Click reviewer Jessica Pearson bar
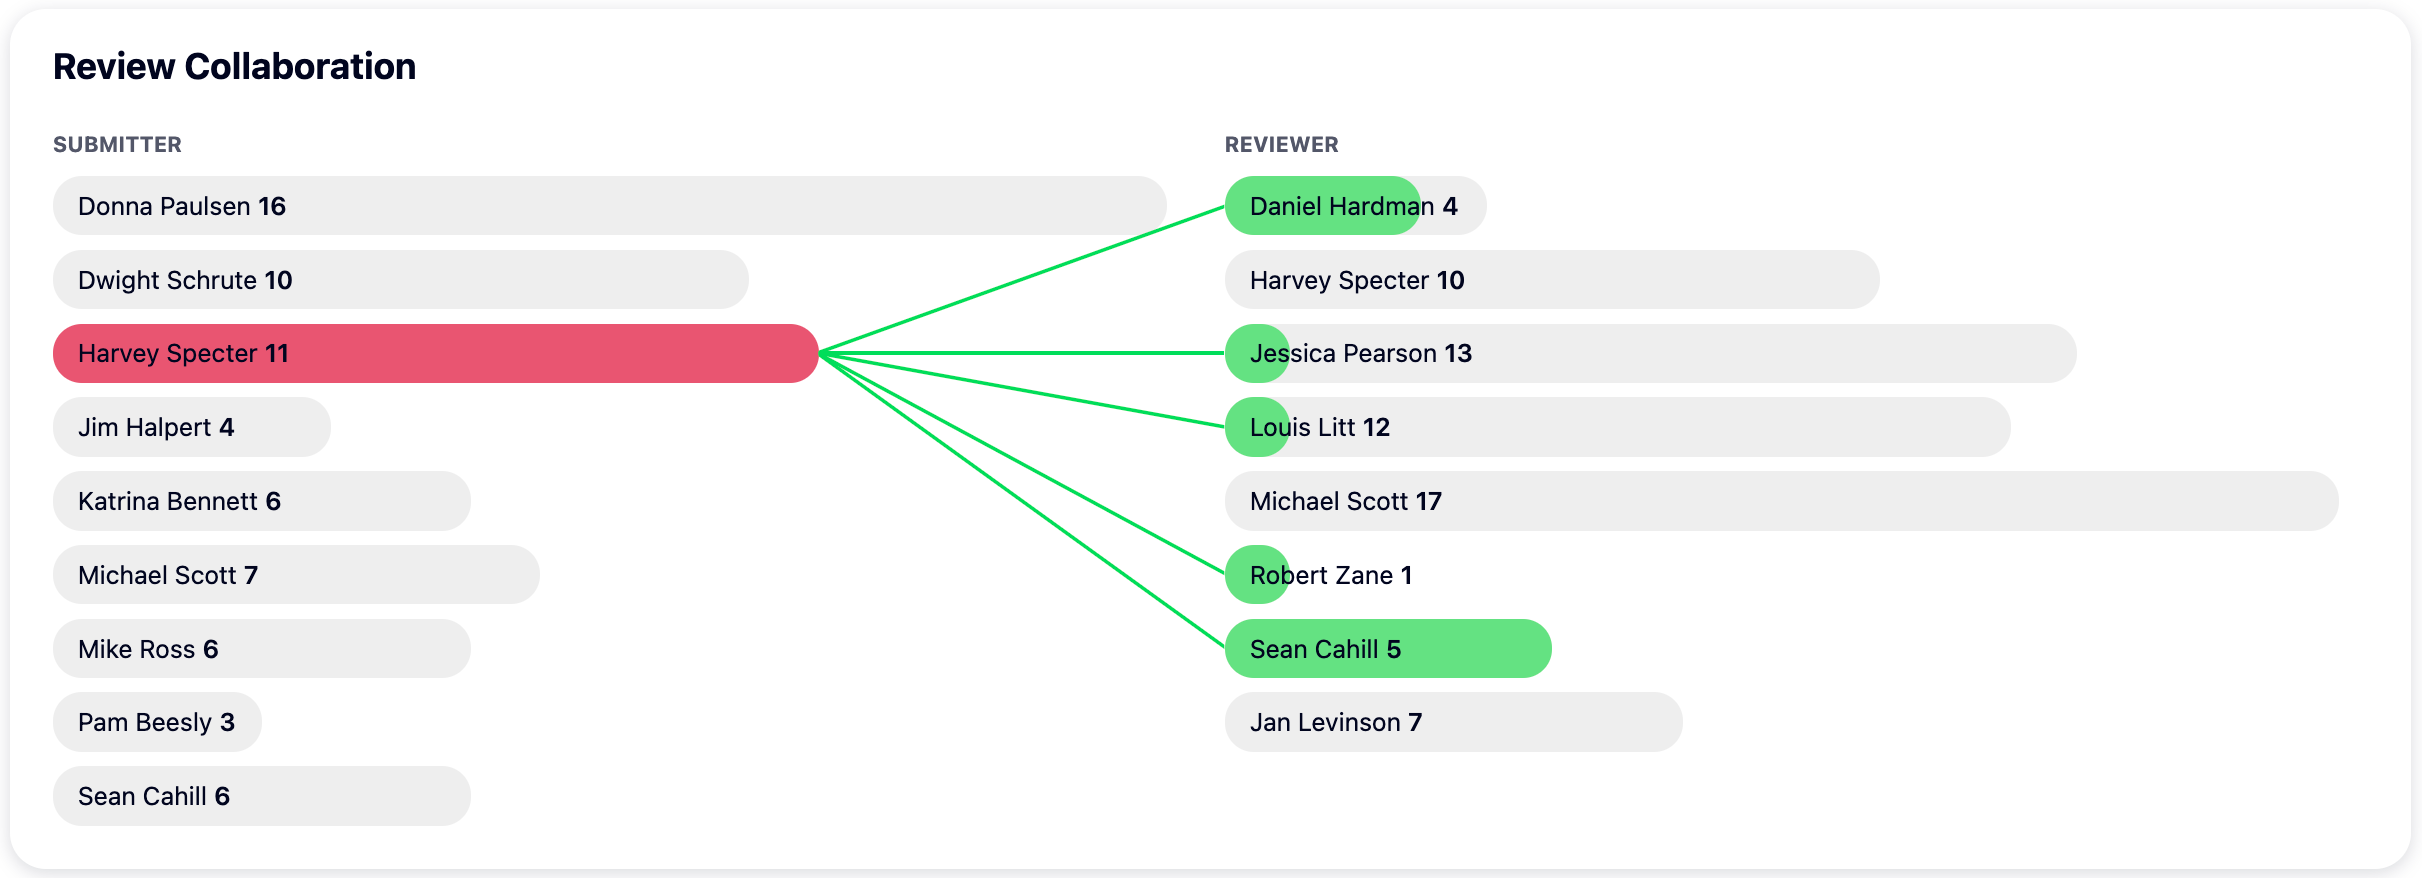This screenshot has height=878, width=2422. [1650, 353]
